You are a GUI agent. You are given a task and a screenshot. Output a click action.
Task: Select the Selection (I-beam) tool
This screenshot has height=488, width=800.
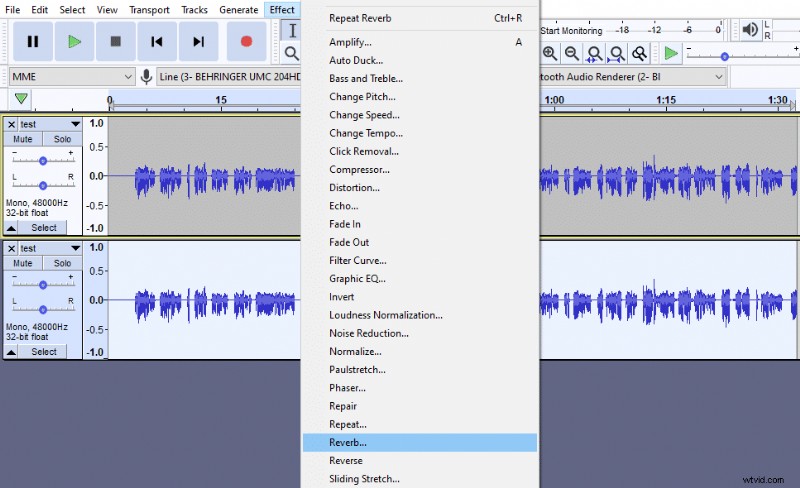[x=292, y=31]
